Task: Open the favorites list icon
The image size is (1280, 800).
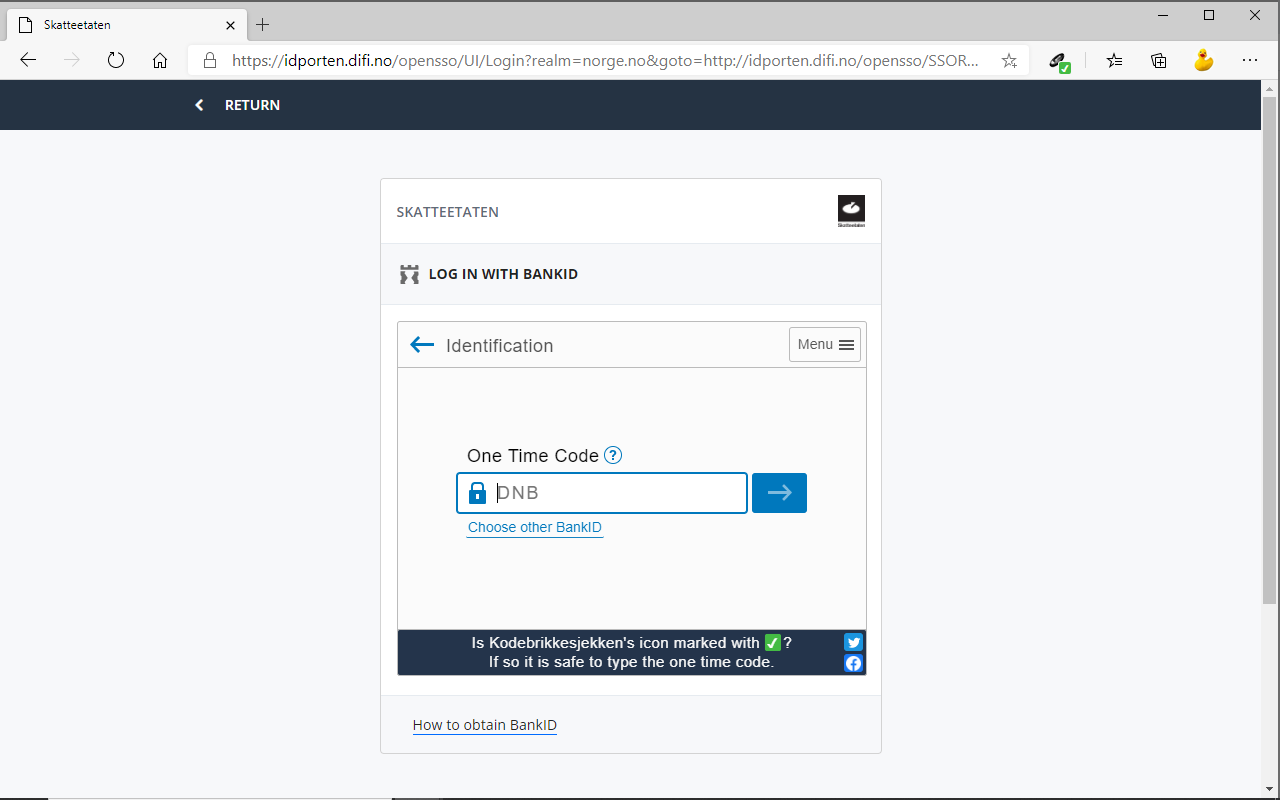Action: [x=1115, y=60]
